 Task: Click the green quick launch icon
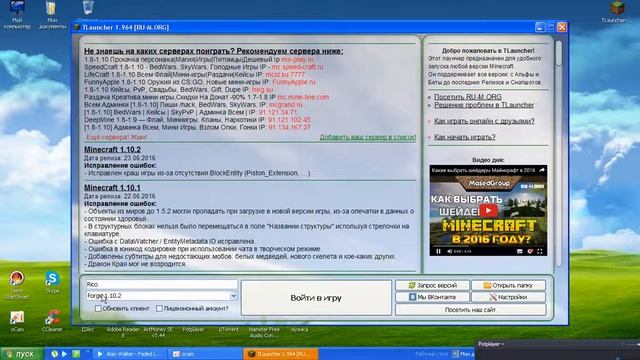(x=76, y=354)
